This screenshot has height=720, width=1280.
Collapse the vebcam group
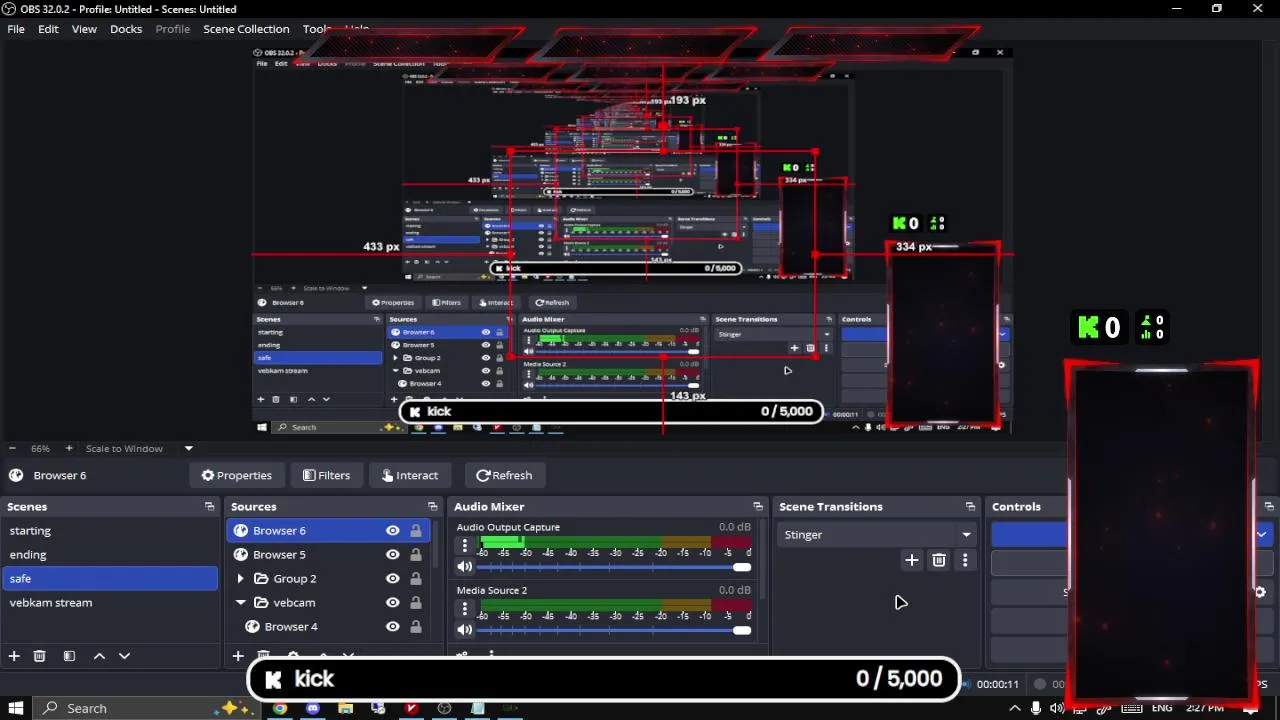click(240, 603)
